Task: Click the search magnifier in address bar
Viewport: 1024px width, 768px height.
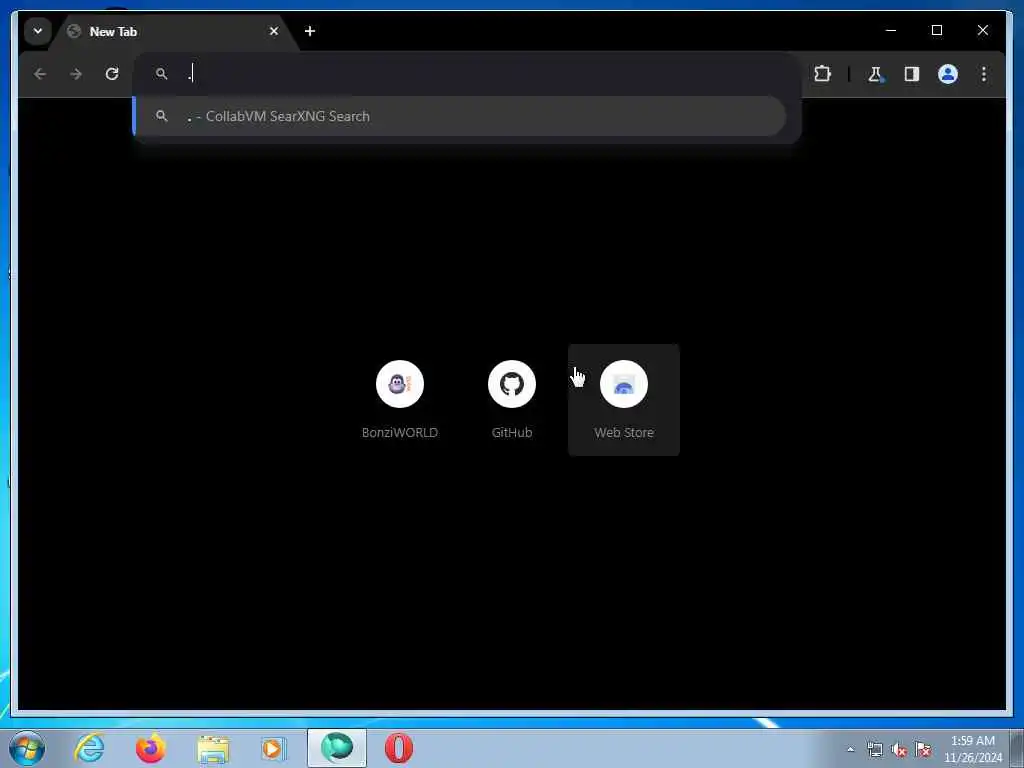Action: 161,74
